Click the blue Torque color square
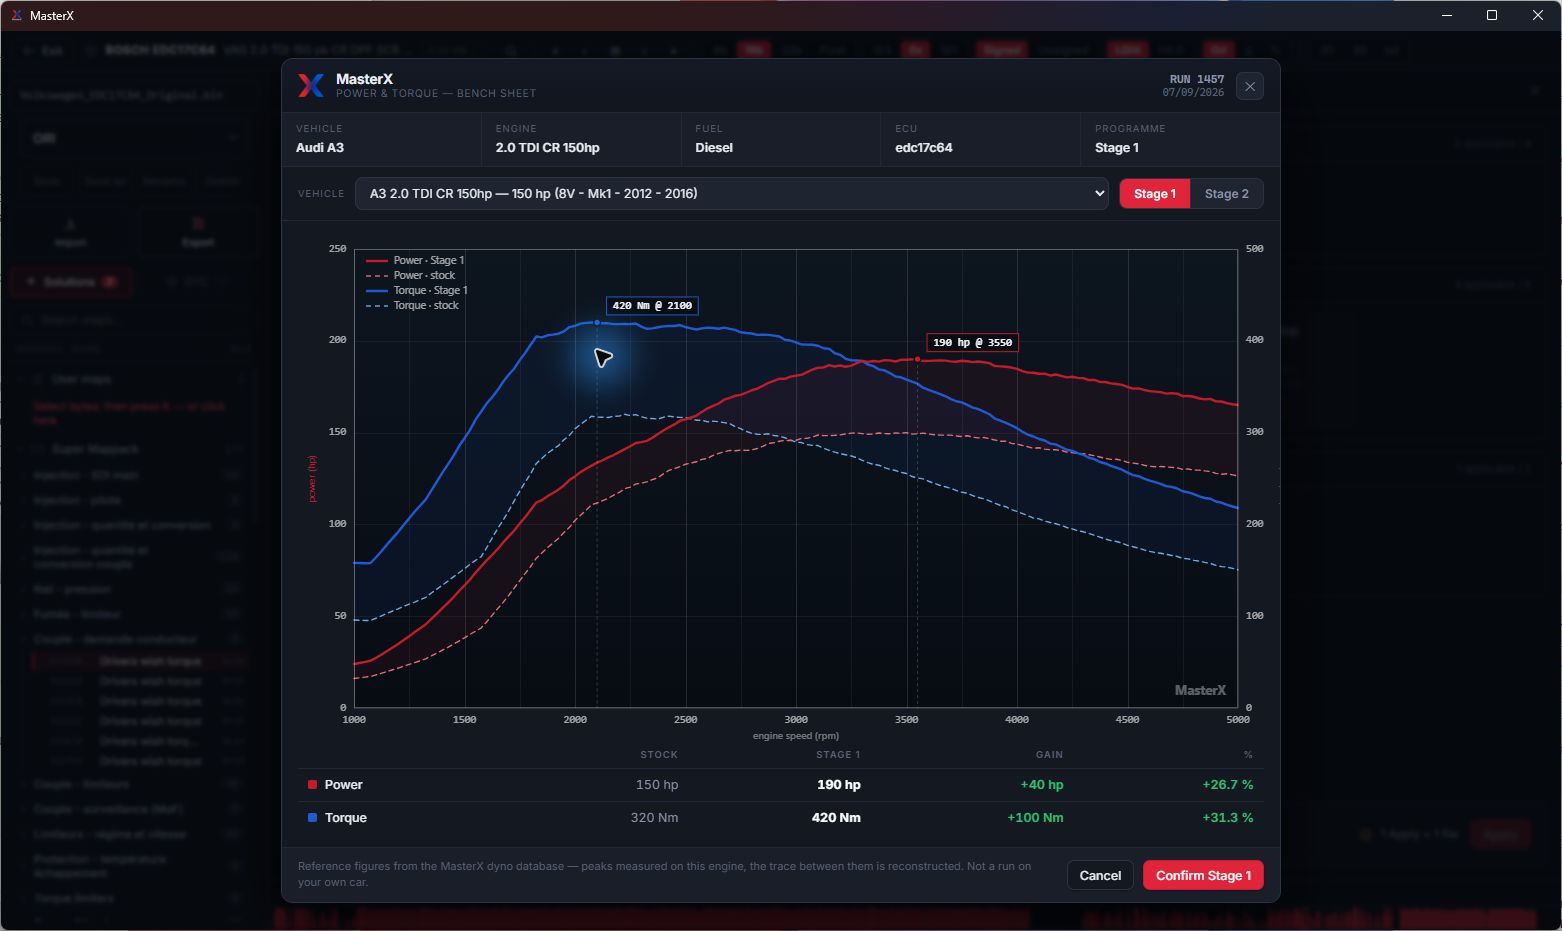Screen dimensions: 1562x931 [313, 818]
